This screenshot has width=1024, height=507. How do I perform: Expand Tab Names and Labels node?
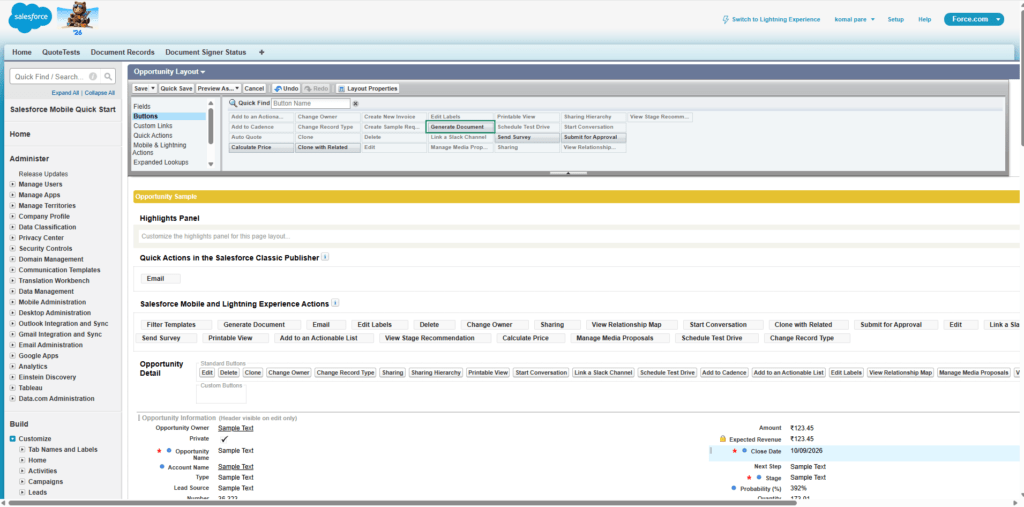22,450
